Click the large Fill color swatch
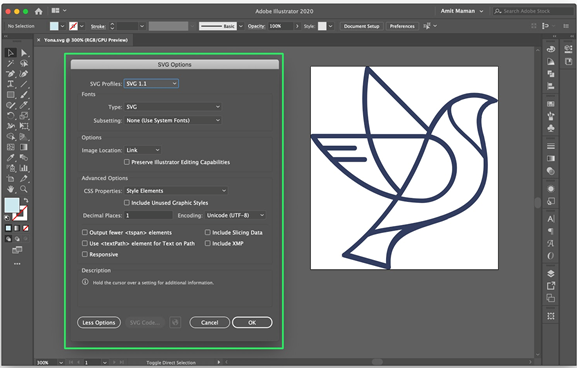Viewport: 577px width, 368px height. tap(12, 205)
